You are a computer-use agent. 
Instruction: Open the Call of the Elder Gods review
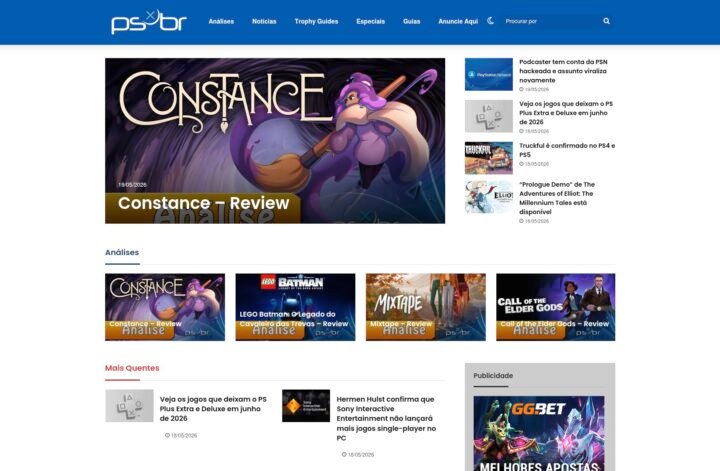tap(556, 307)
